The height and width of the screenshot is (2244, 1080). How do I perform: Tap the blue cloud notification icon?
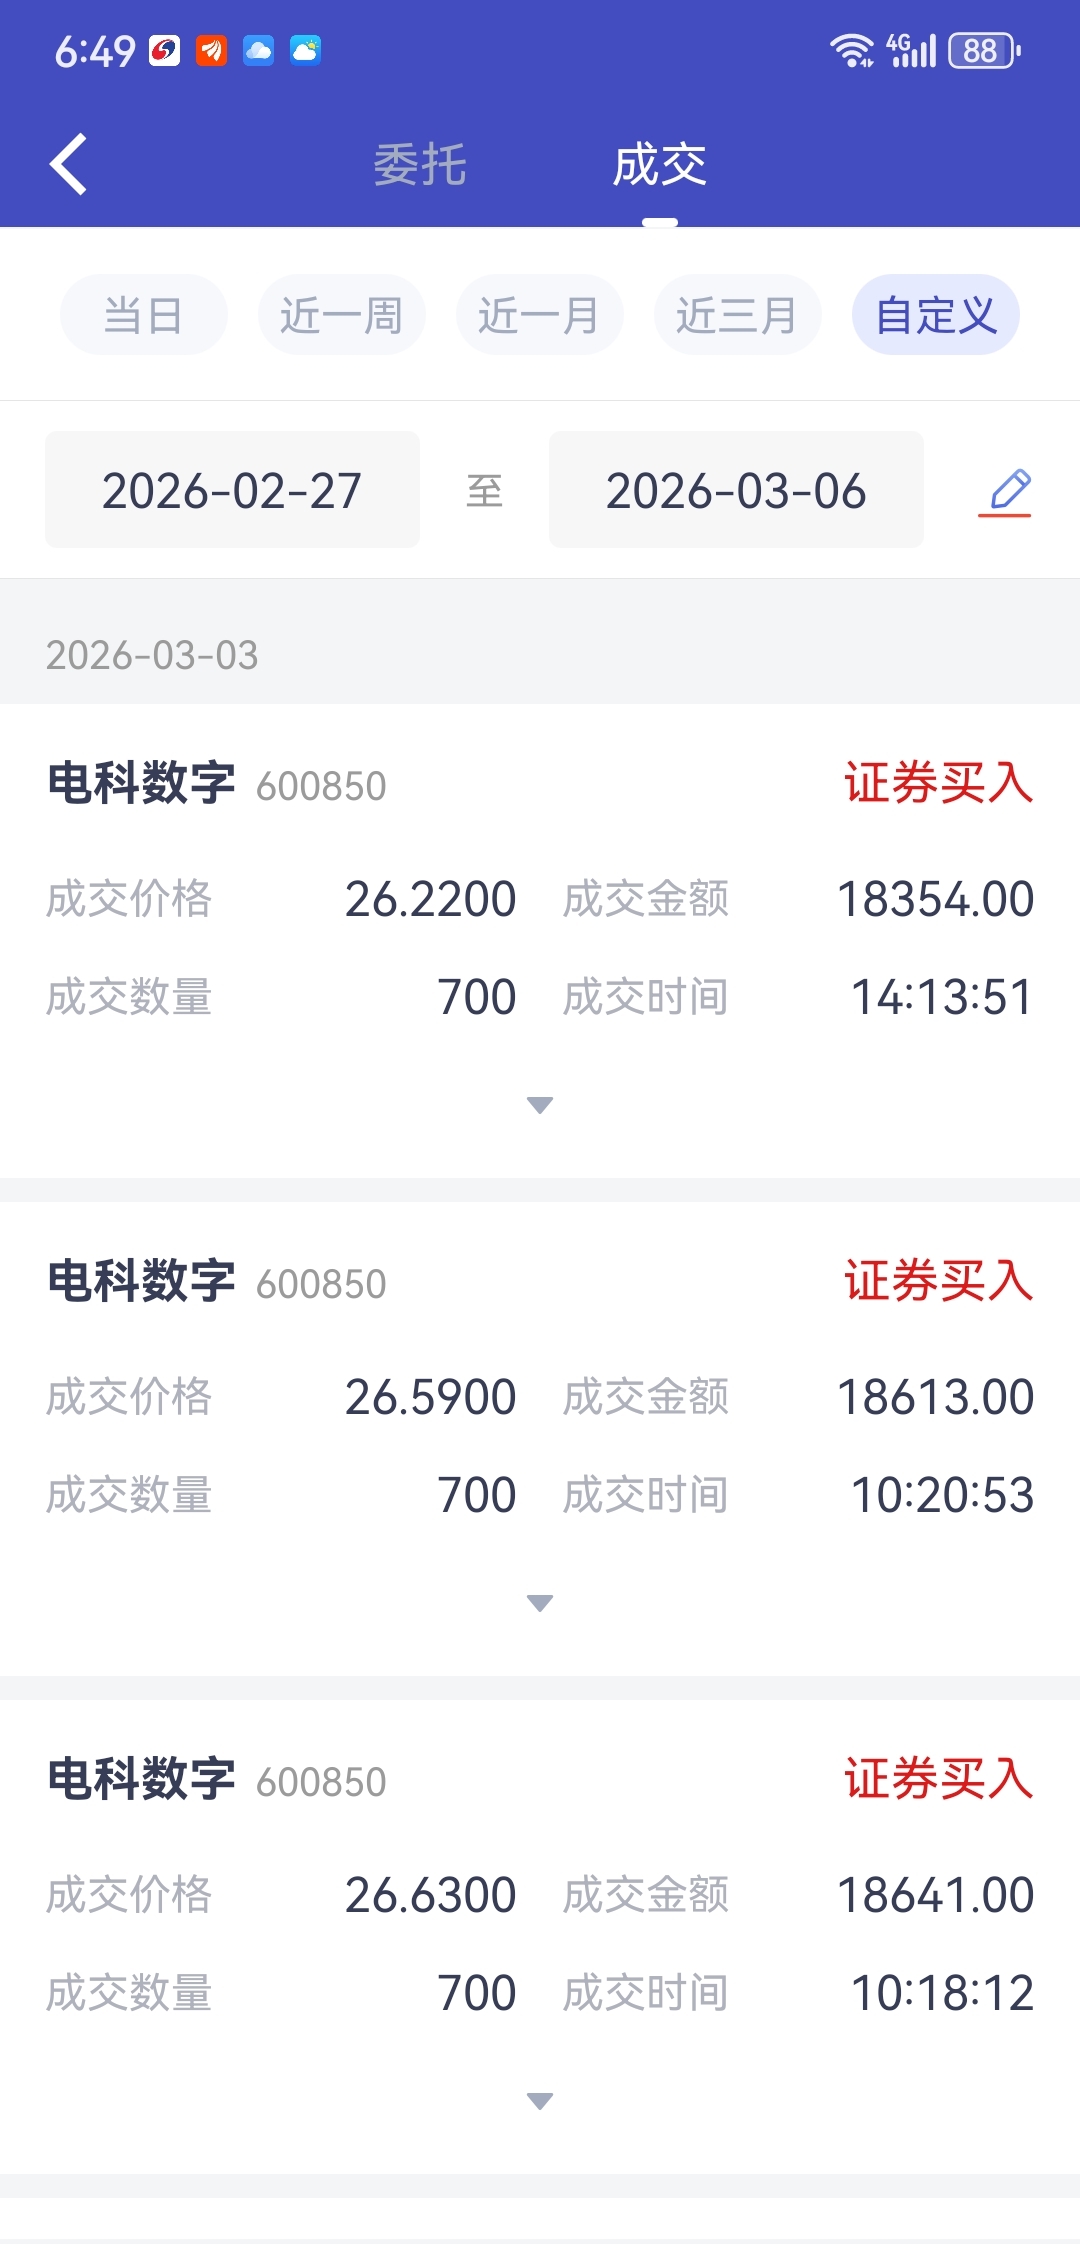coord(258,50)
